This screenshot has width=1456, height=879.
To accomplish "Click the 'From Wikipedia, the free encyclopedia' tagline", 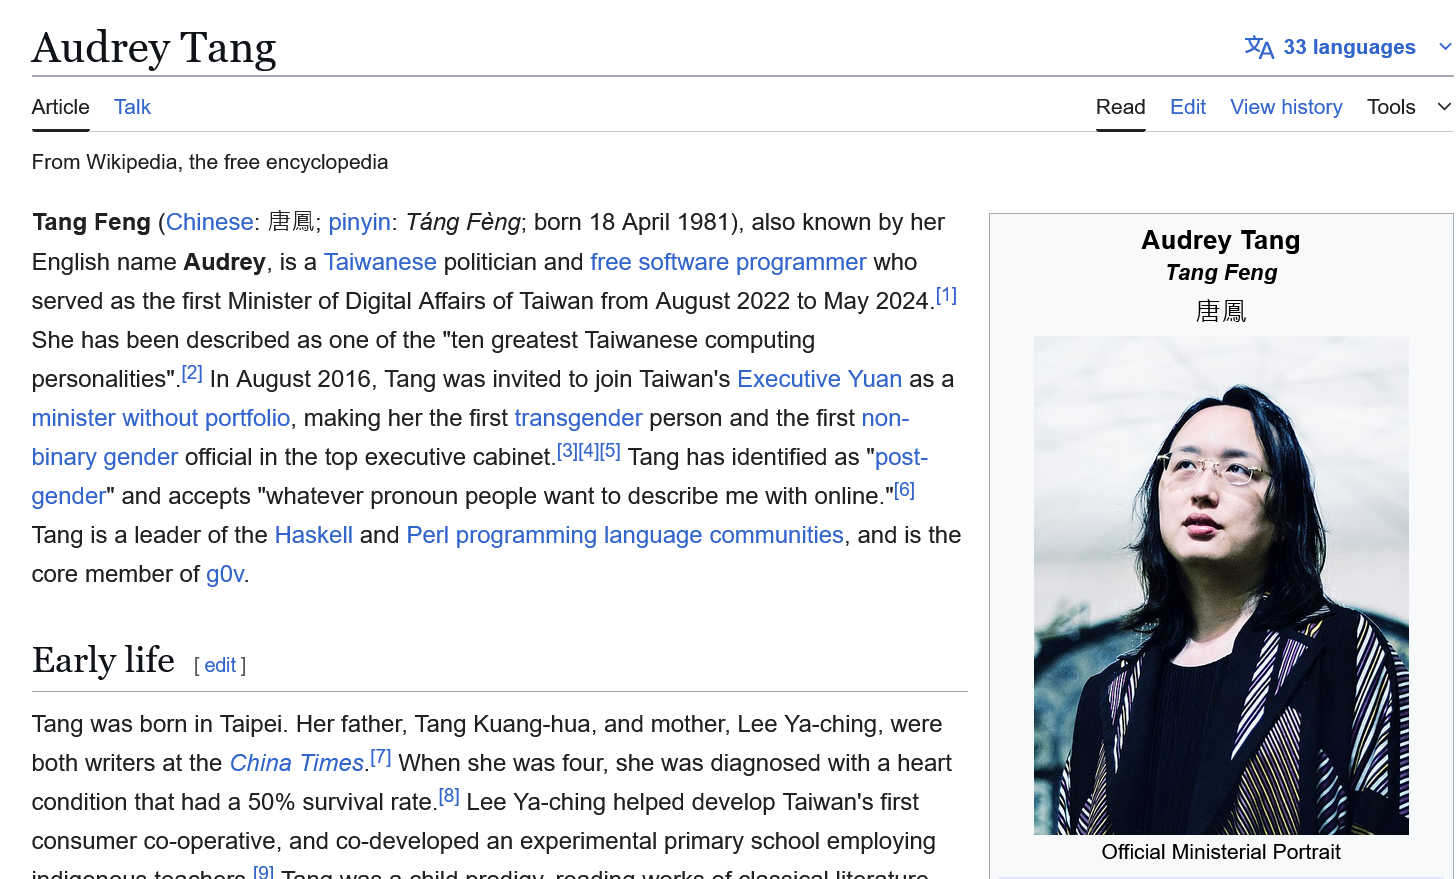I will pos(210,162).
